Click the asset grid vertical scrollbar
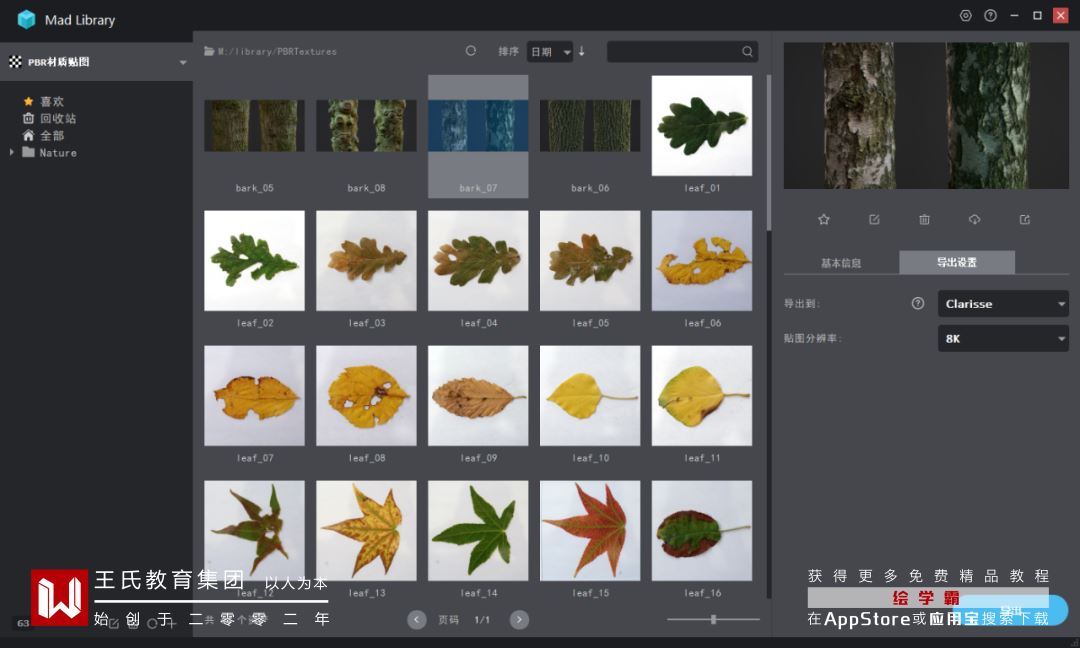1080x648 pixels. 769,153
